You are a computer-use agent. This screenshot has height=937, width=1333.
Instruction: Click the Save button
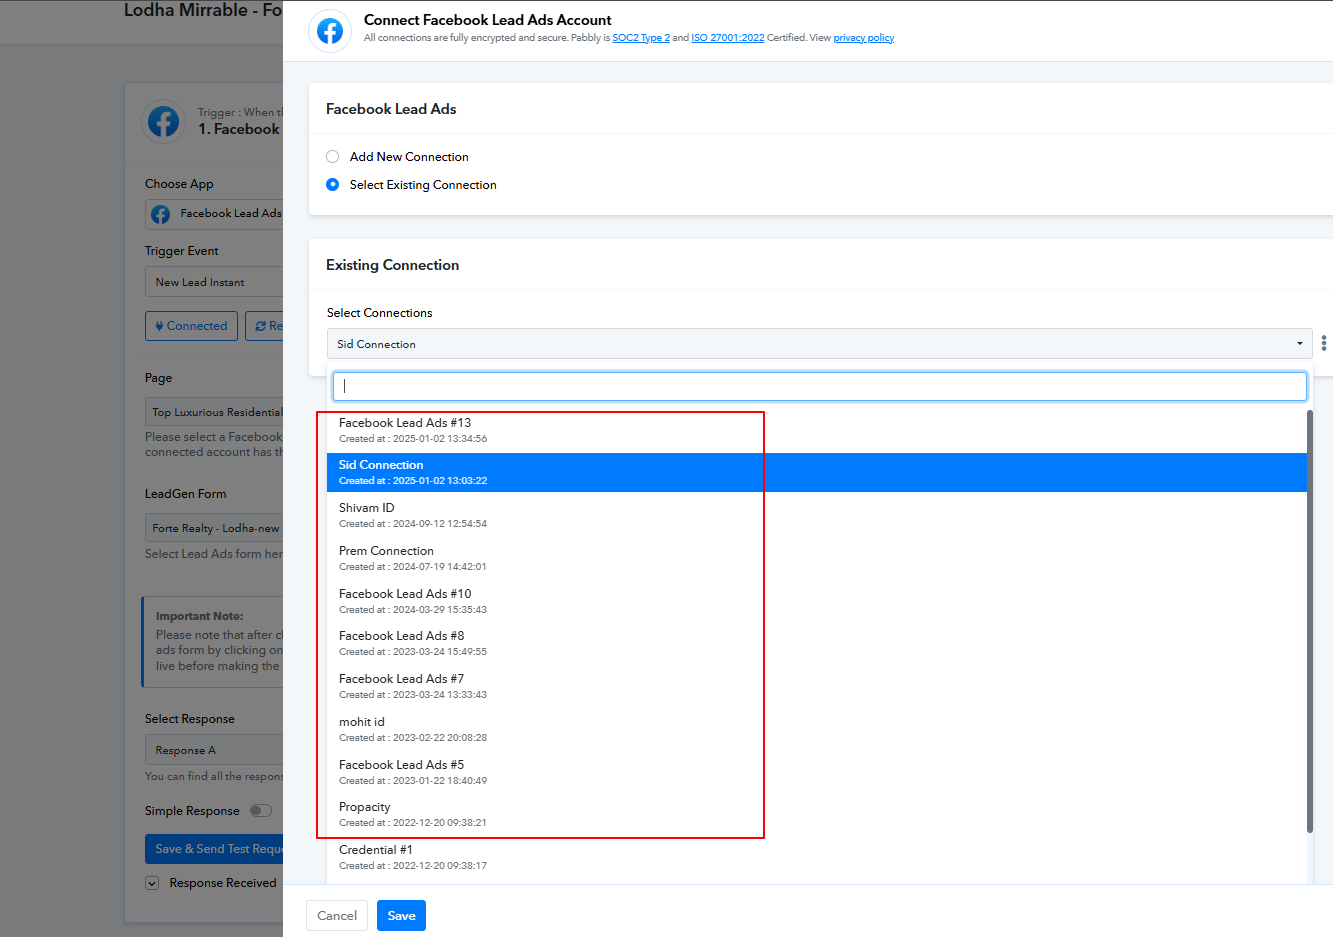[x=401, y=915]
